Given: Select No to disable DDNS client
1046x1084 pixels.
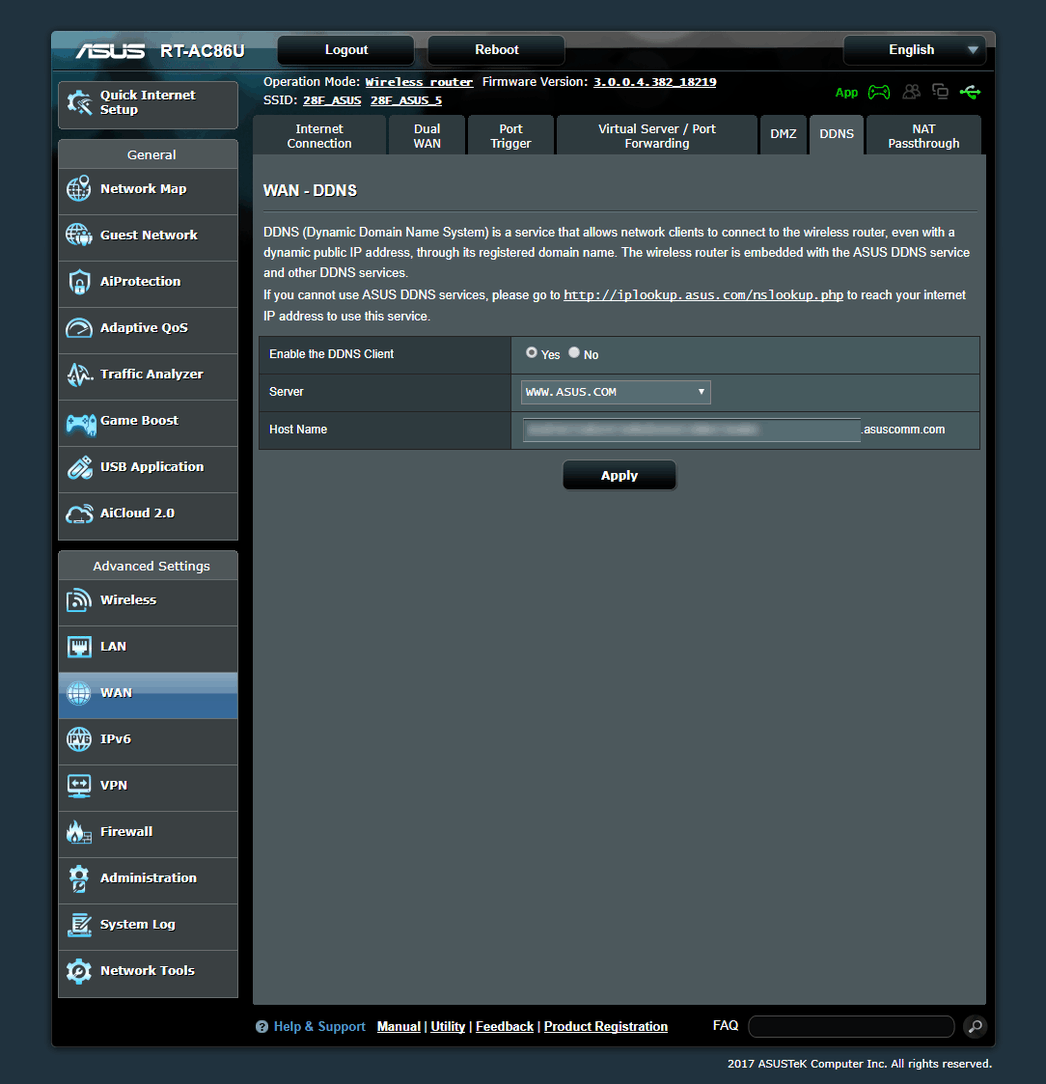Looking at the screenshot, I should click(574, 353).
